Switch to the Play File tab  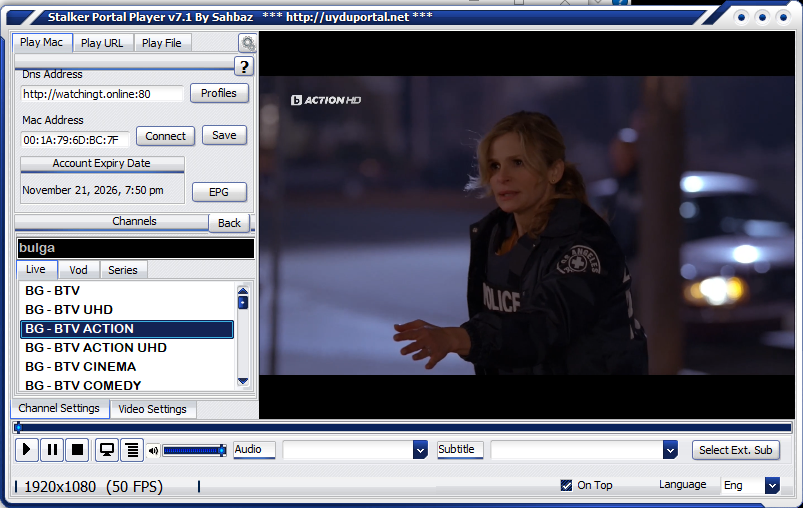click(162, 43)
